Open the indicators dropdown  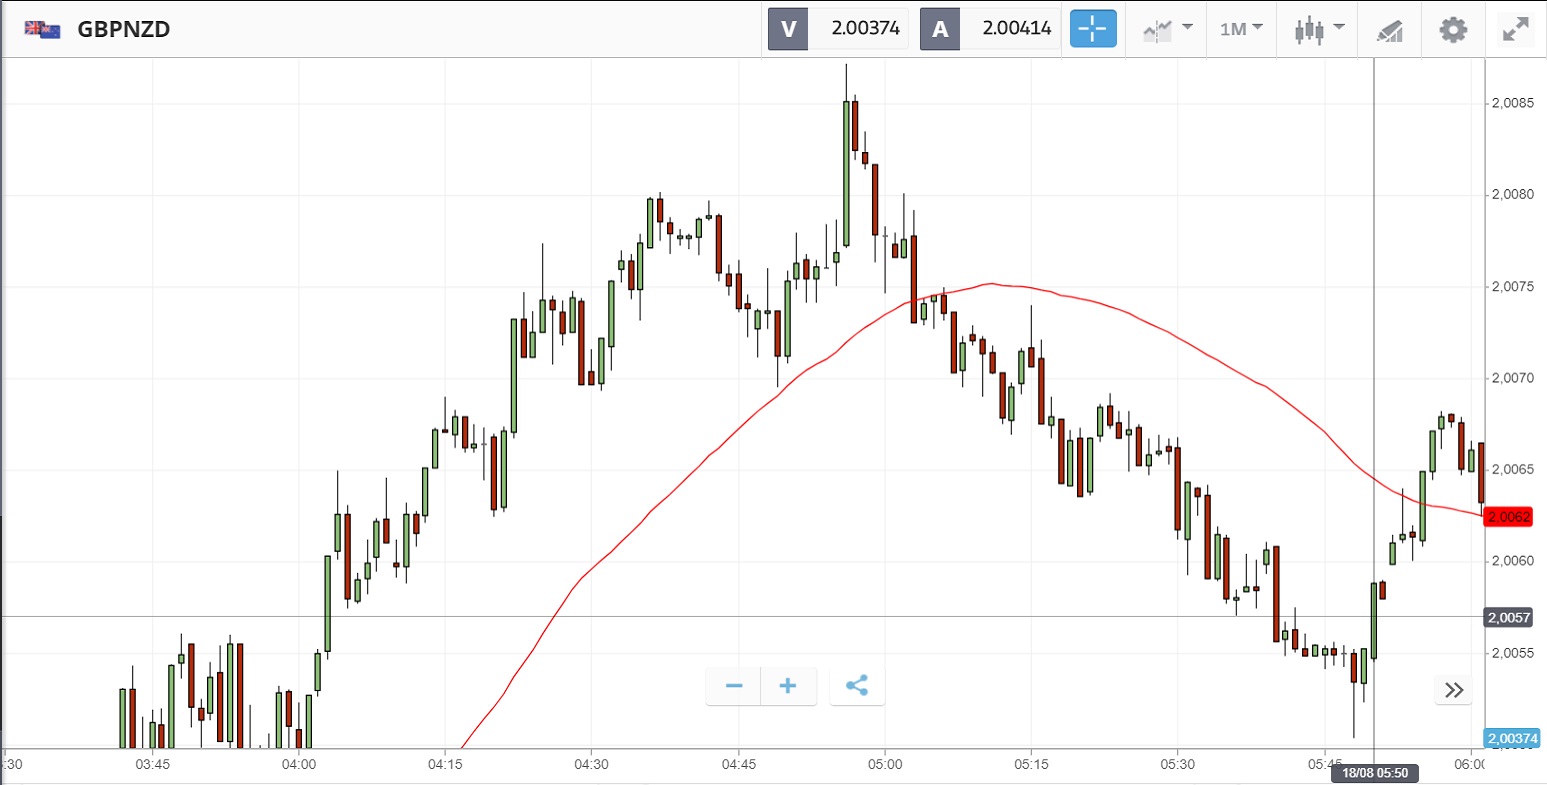click(1167, 29)
